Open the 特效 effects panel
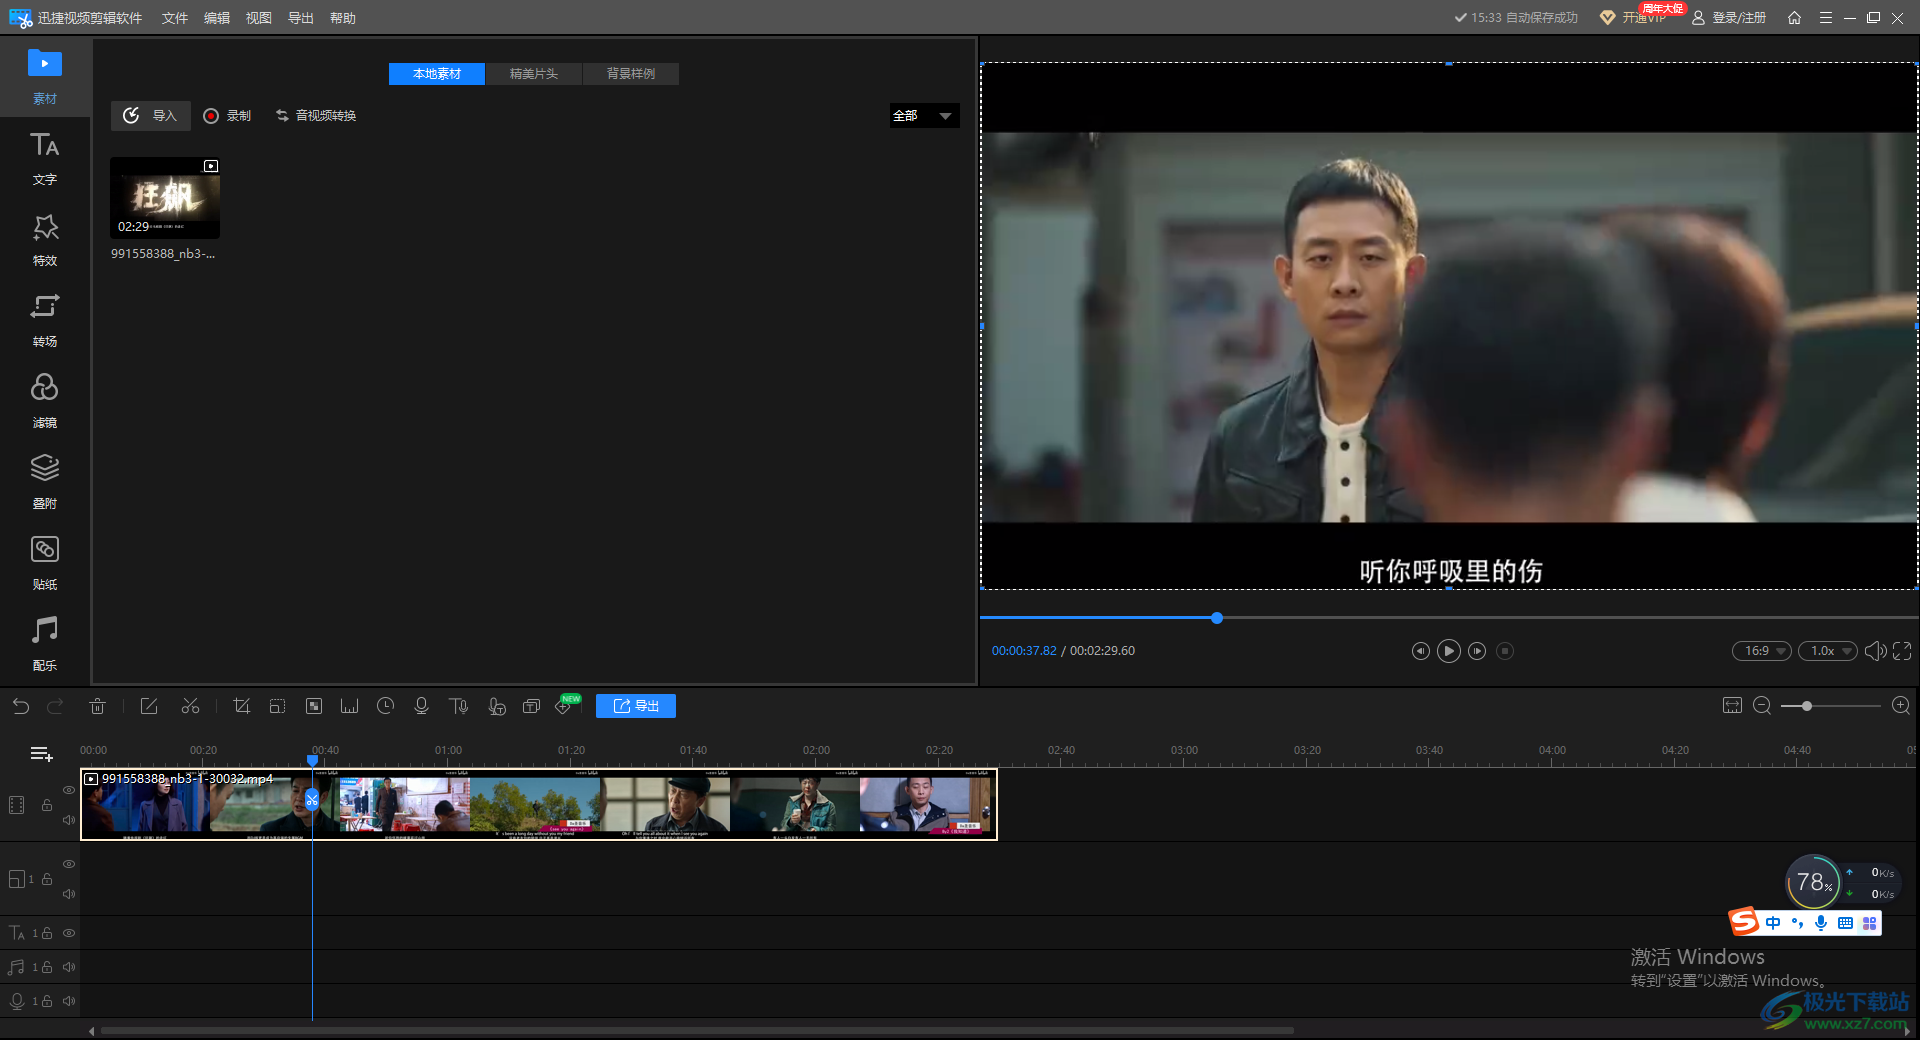 (45, 239)
